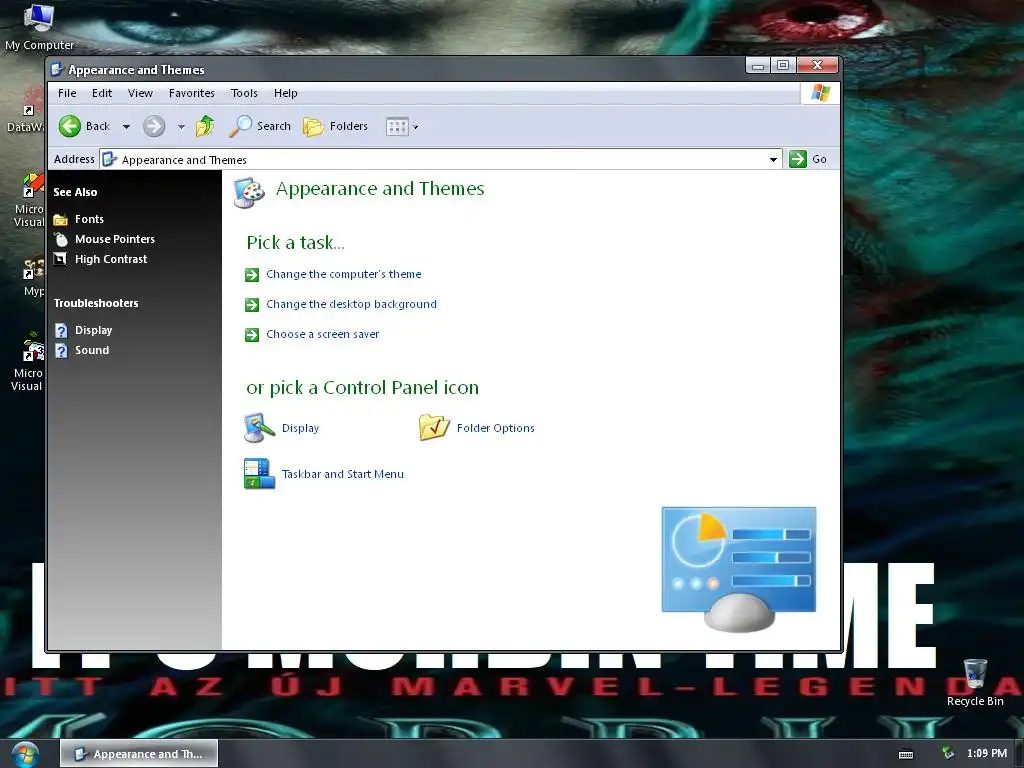Click the Windows flag logo in menu bar
The width and height of the screenshot is (1024, 768).
[820, 93]
